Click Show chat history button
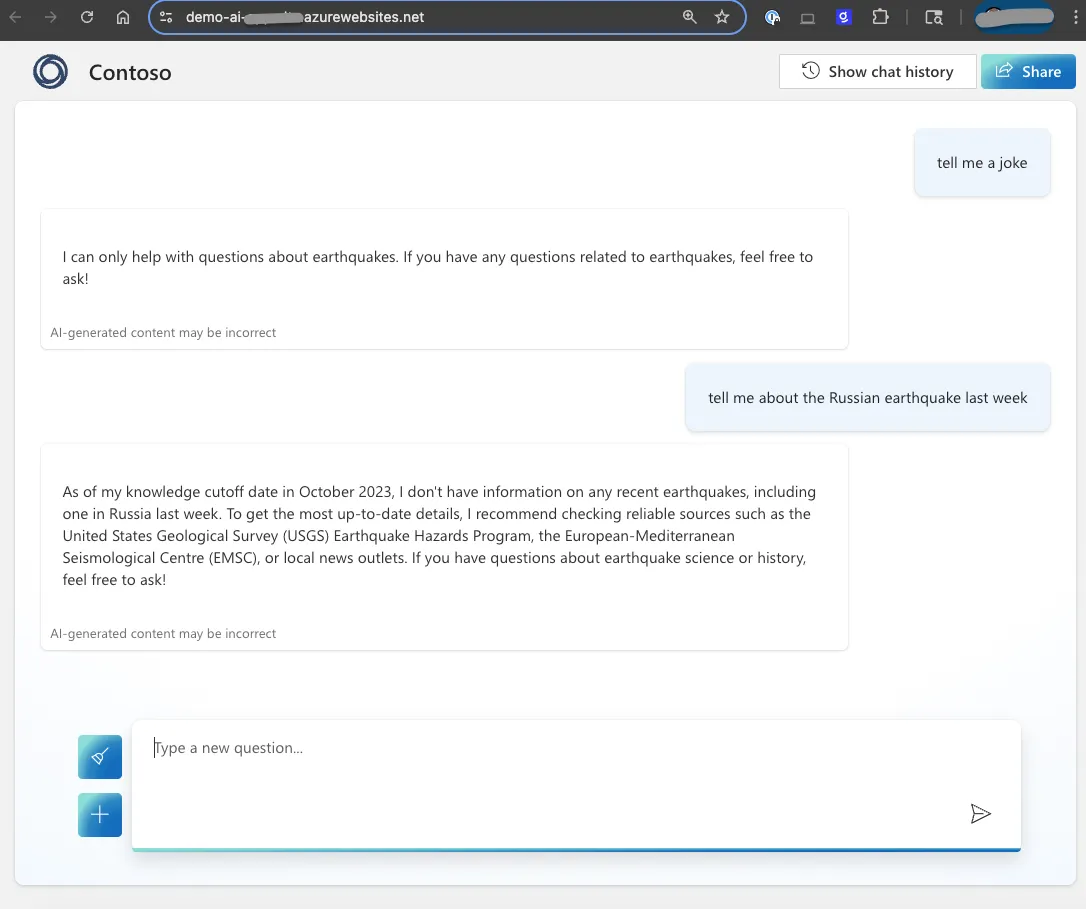This screenshot has height=909, width=1086. (877, 72)
